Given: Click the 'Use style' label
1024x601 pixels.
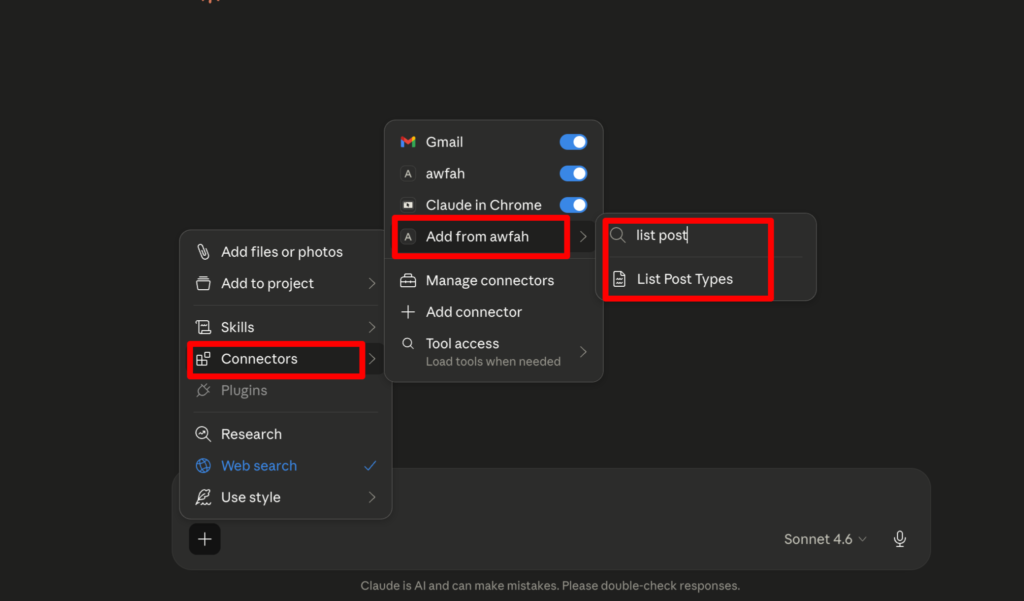Looking at the screenshot, I should pyautogui.click(x=251, y=497).
